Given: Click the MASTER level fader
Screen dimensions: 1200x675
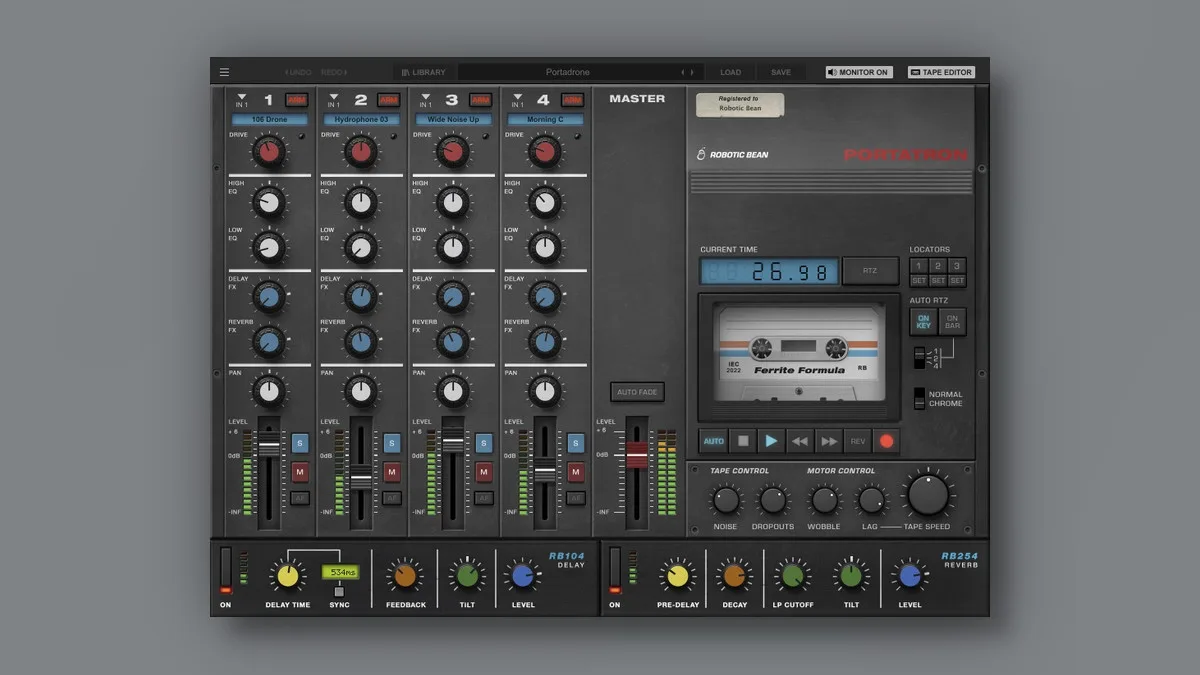Looking at the screenshot, I should 637,454.
